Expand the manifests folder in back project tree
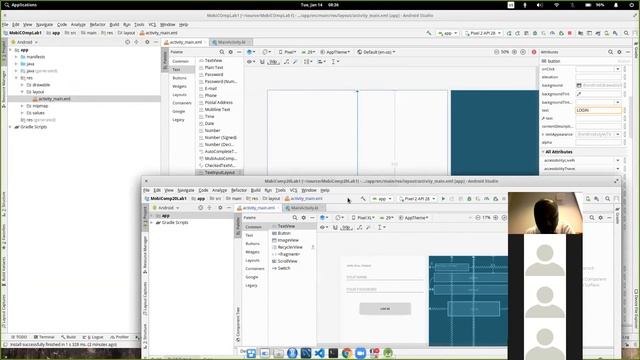The width and height of the screenshot is (640, 360). (16, 57)
